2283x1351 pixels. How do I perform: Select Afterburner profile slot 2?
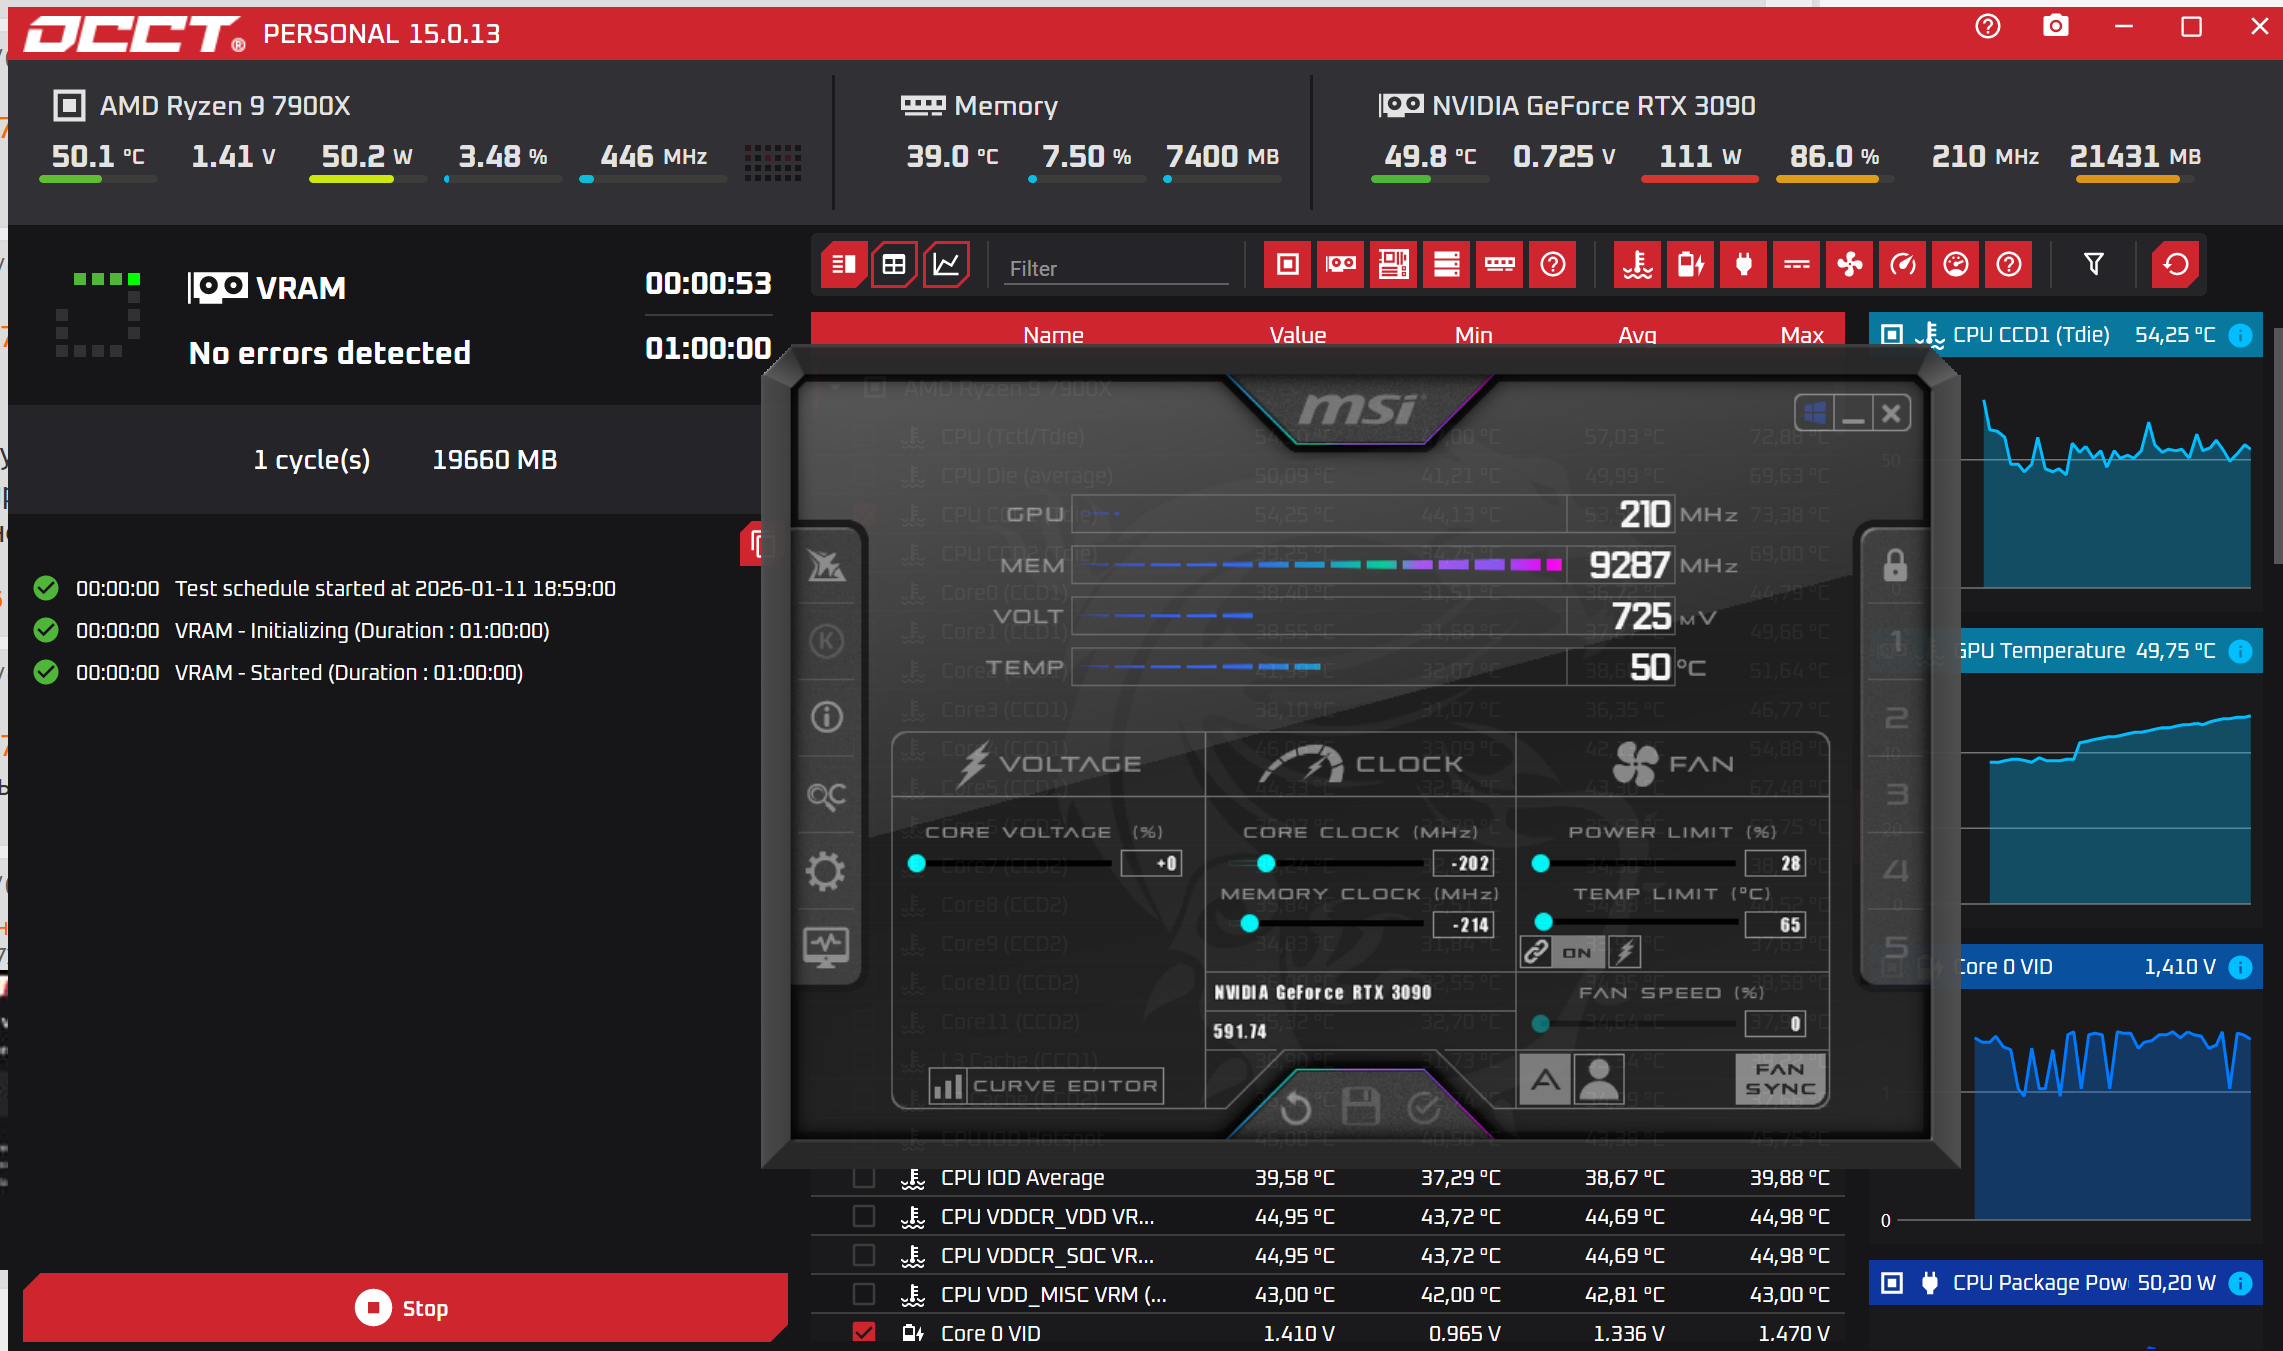[1896, 718]
